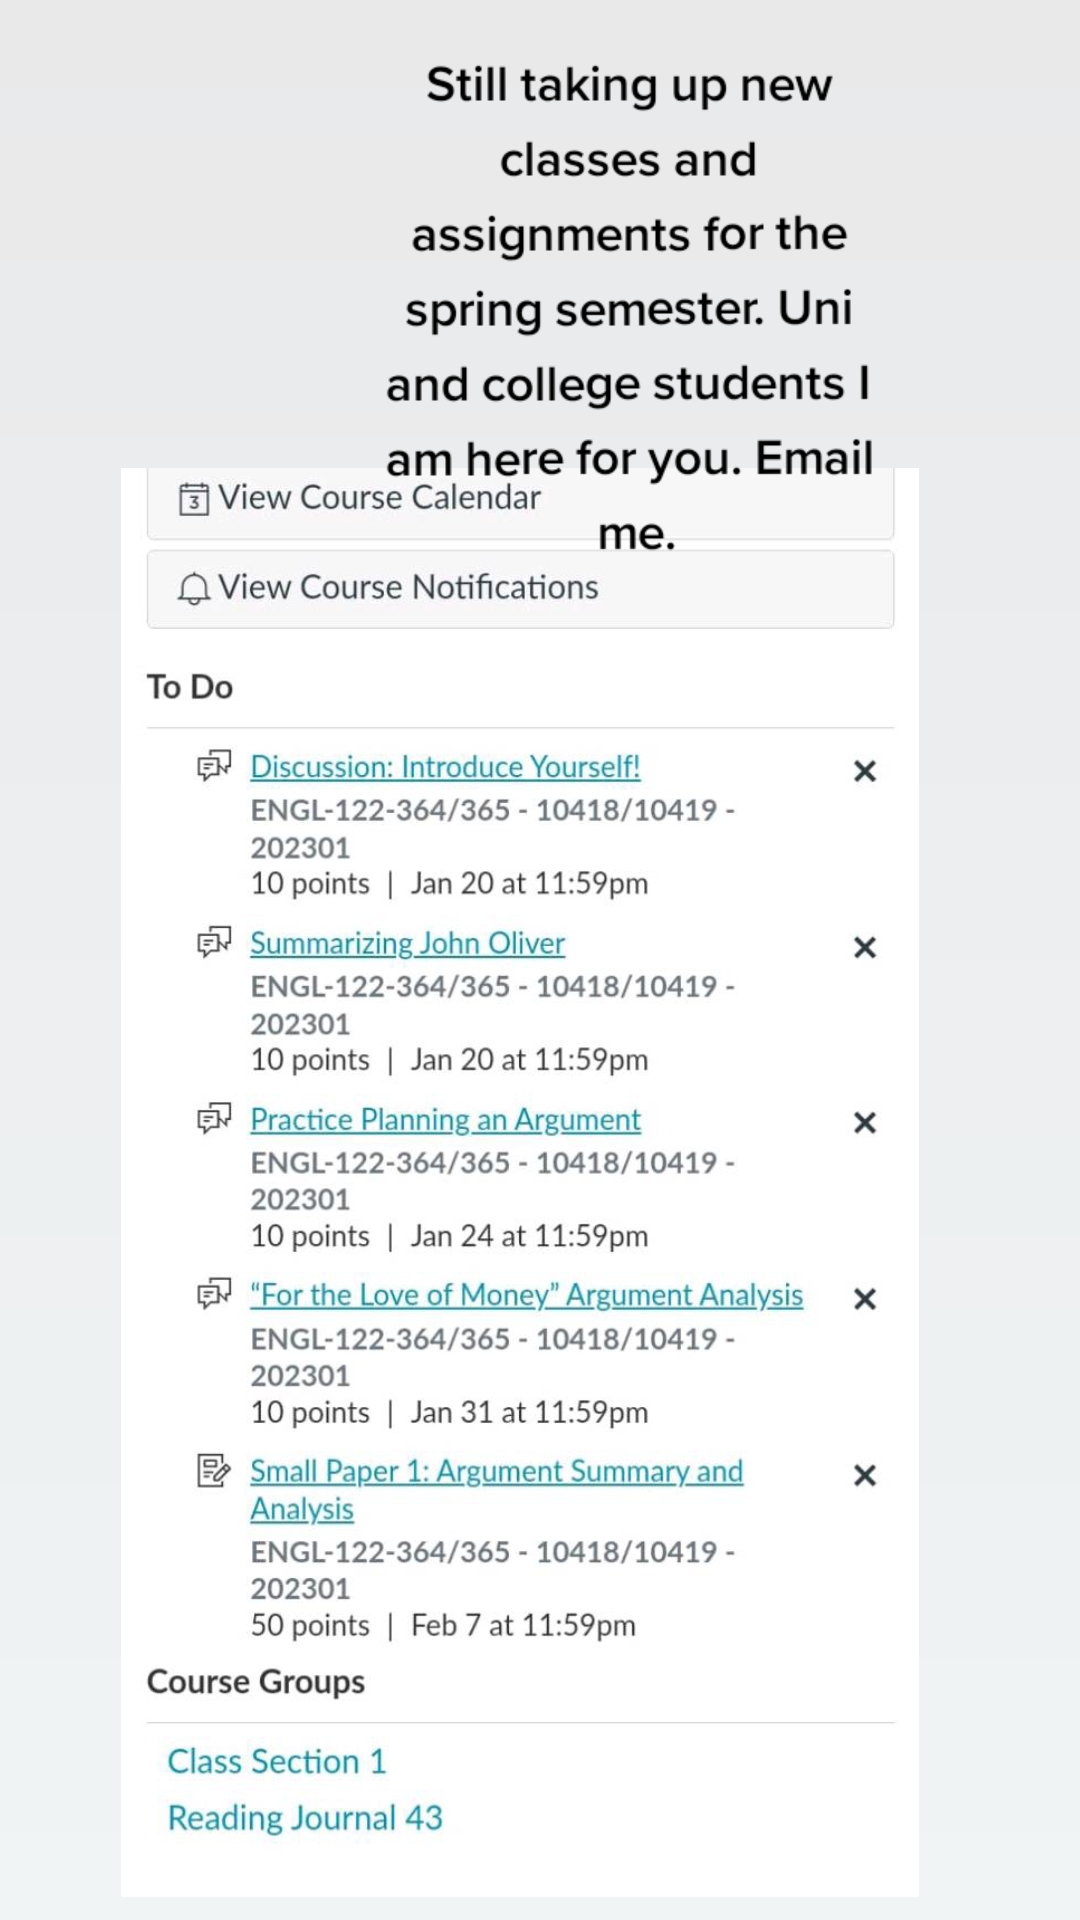Remove Practice Planning an Argument from To Do
Image resolution: width=1080 pixels, height=1920 pixels.
point(865,1123)
